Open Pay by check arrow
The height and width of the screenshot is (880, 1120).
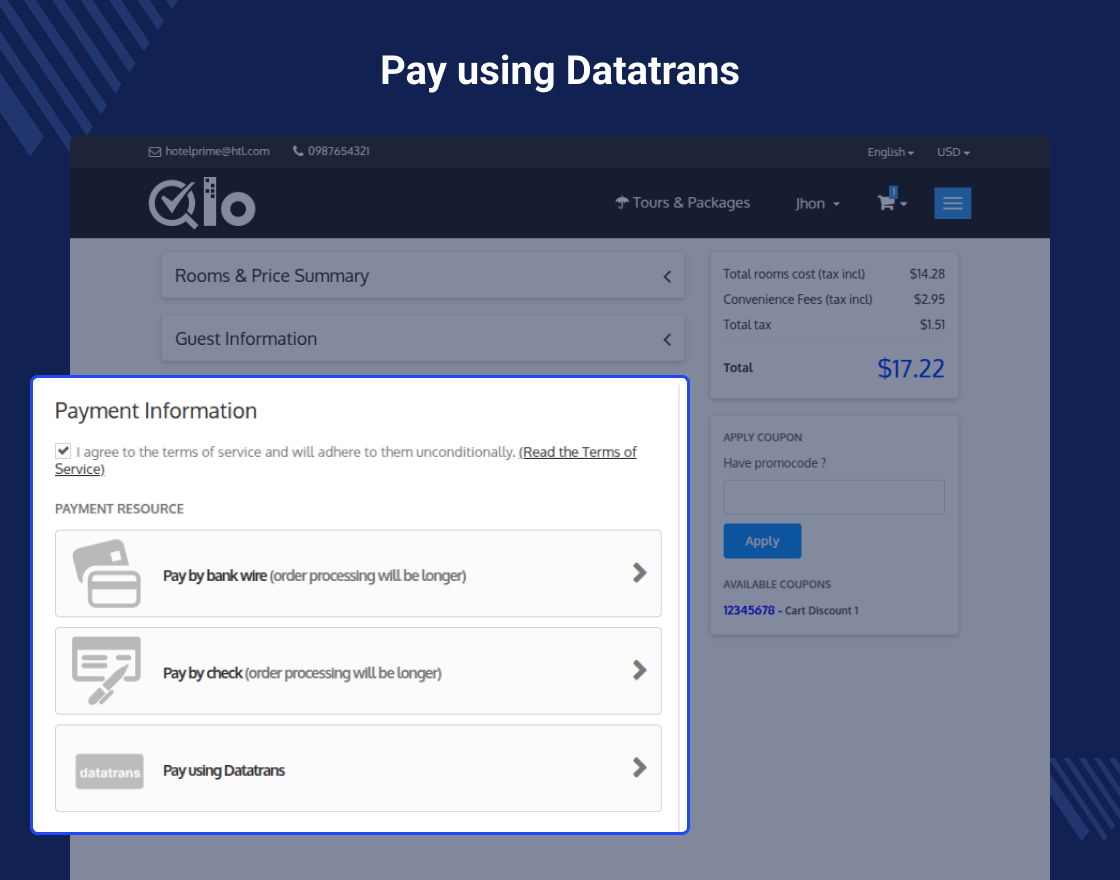click(x=639, y=670)
